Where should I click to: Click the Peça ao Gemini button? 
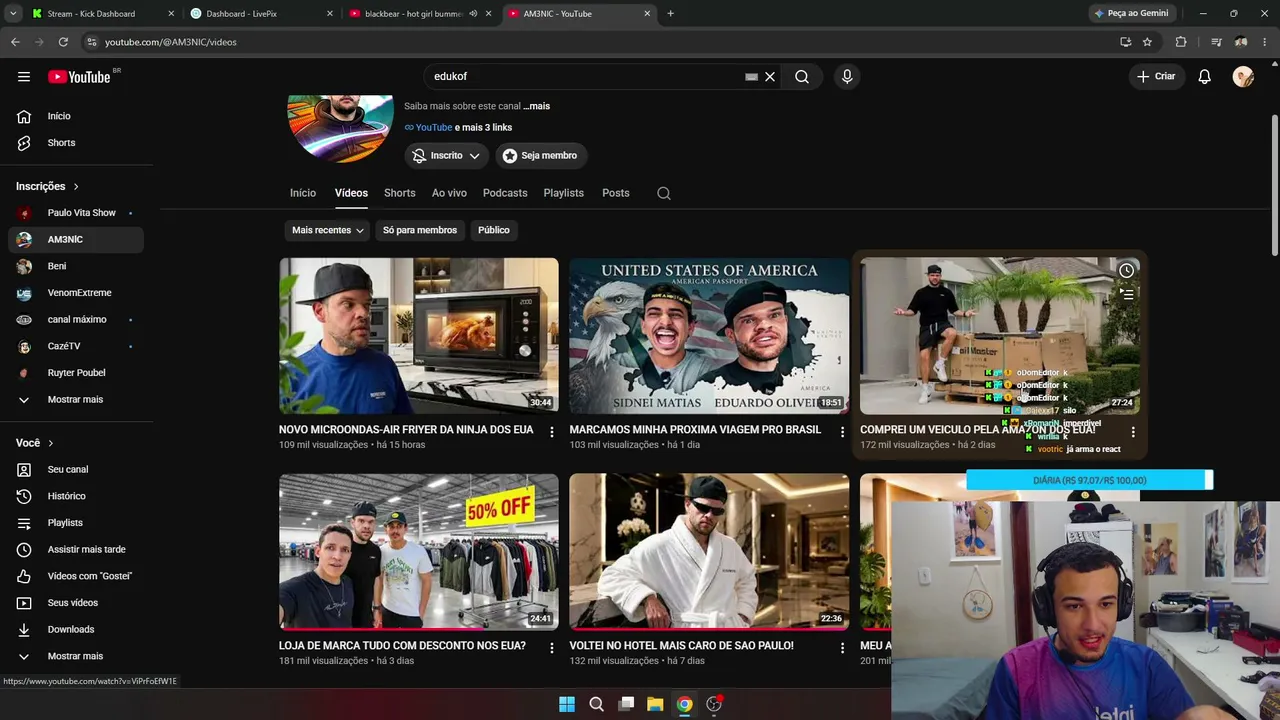click(1131, 14)
